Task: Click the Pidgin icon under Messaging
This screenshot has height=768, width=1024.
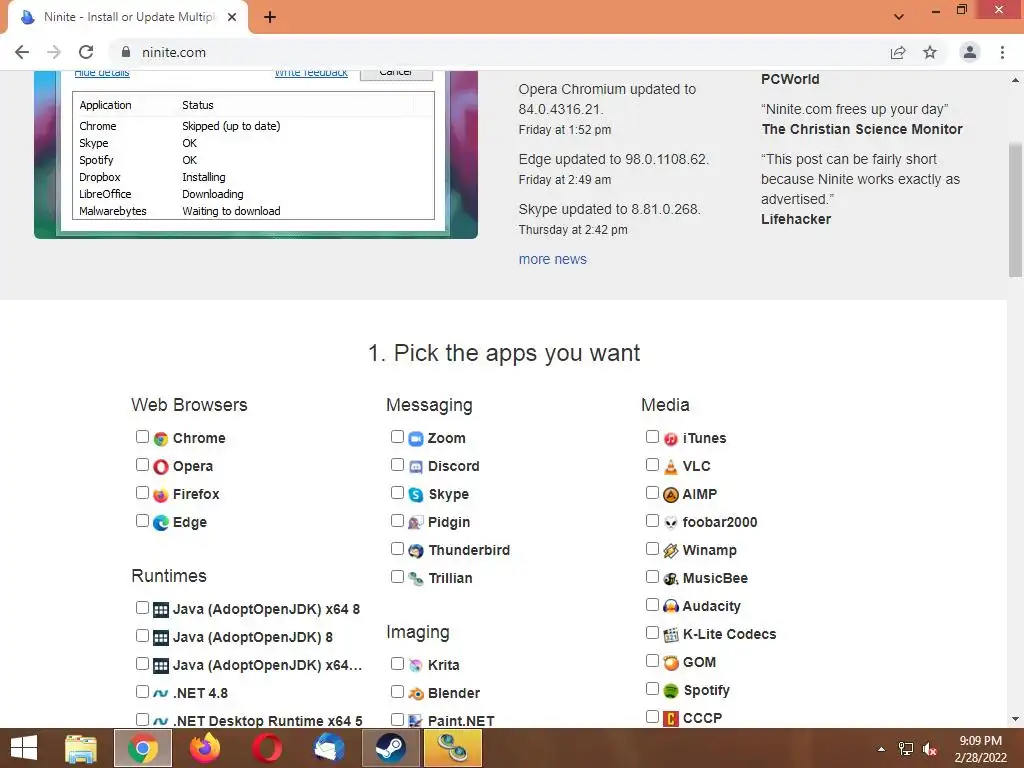Action: [416, 523]
